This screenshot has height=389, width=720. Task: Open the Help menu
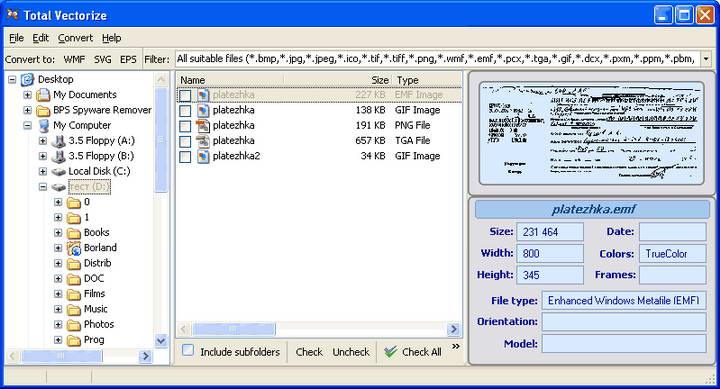pyautogui.click(x=112, y=38)
